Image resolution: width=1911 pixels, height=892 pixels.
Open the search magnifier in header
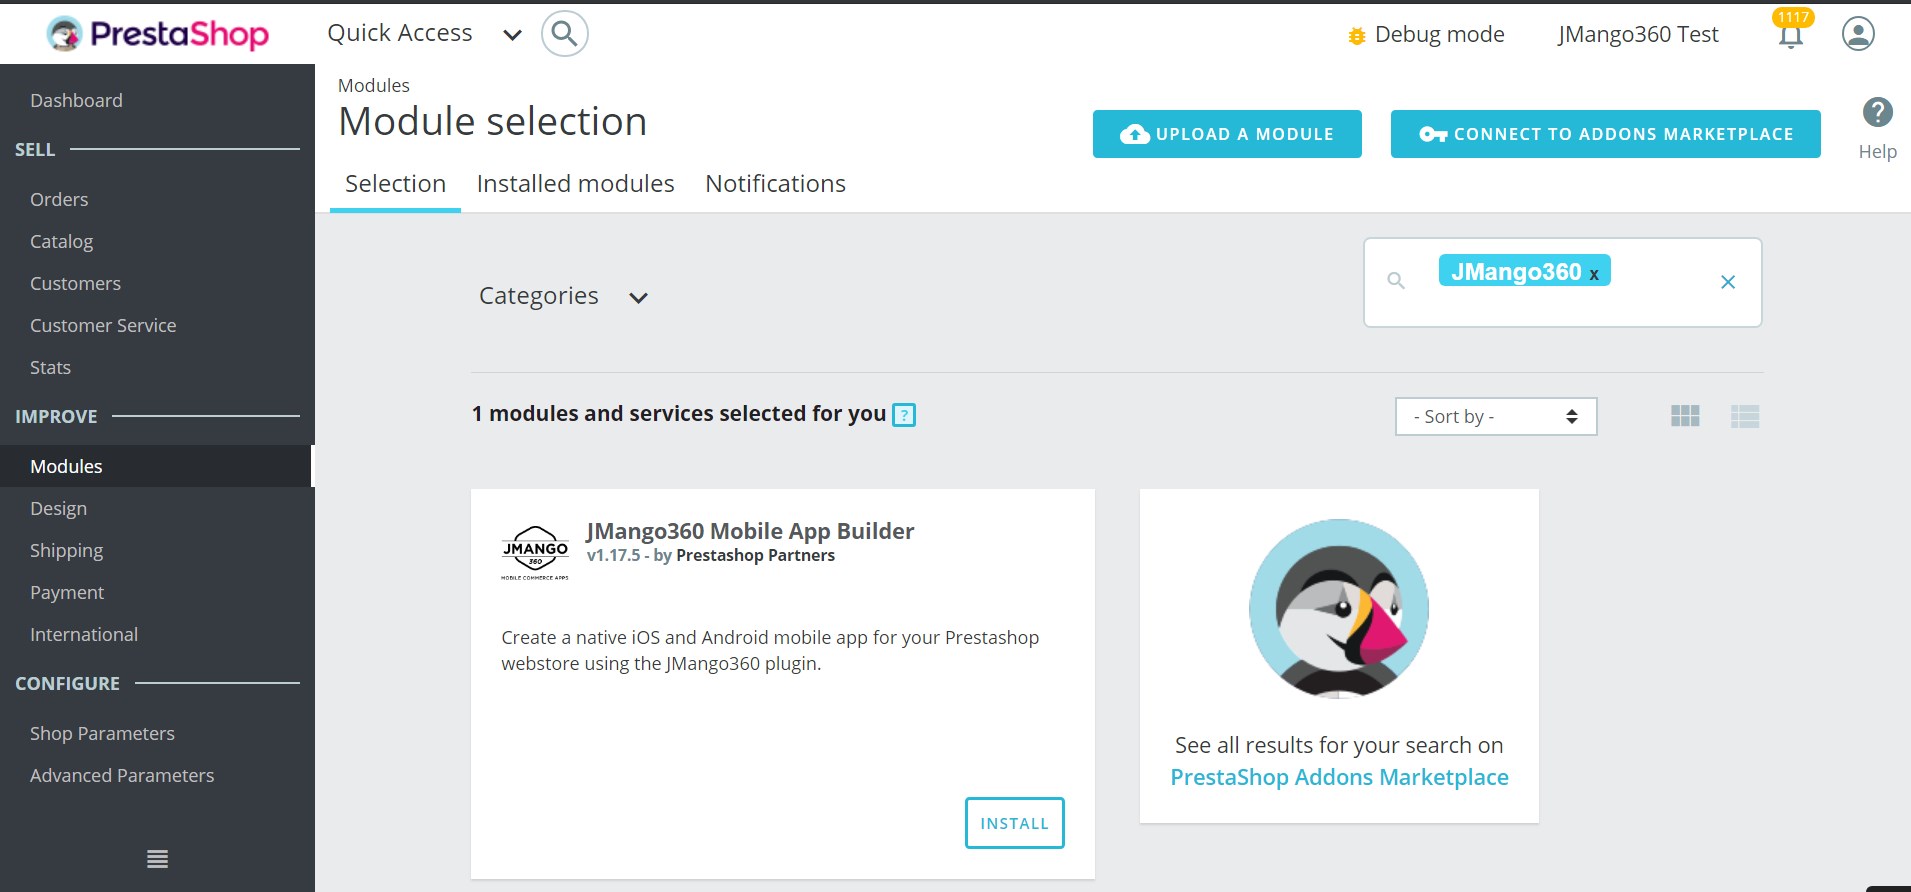[x=565, y=34]
